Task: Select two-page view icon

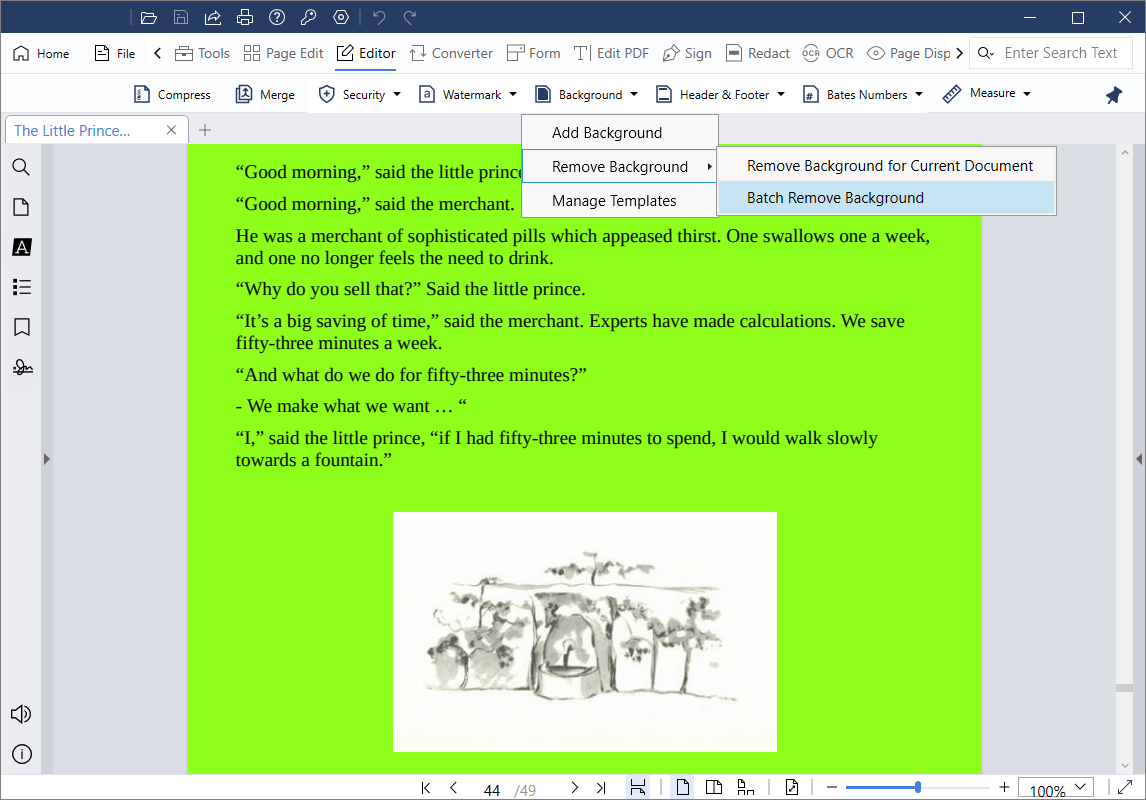Action: click(714, 787)
